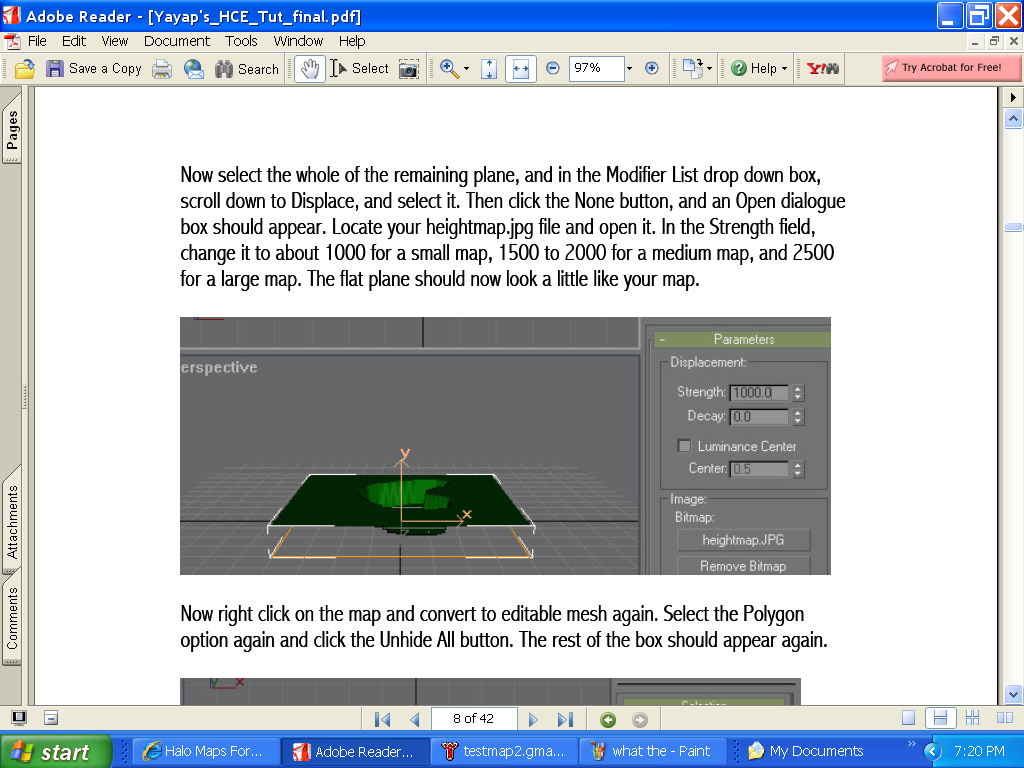The height and width of the screenshot is (768, 1024).
Task: Open the rotate view dropdown arrow
Action: pyautogui.click(x=709, y=68)
